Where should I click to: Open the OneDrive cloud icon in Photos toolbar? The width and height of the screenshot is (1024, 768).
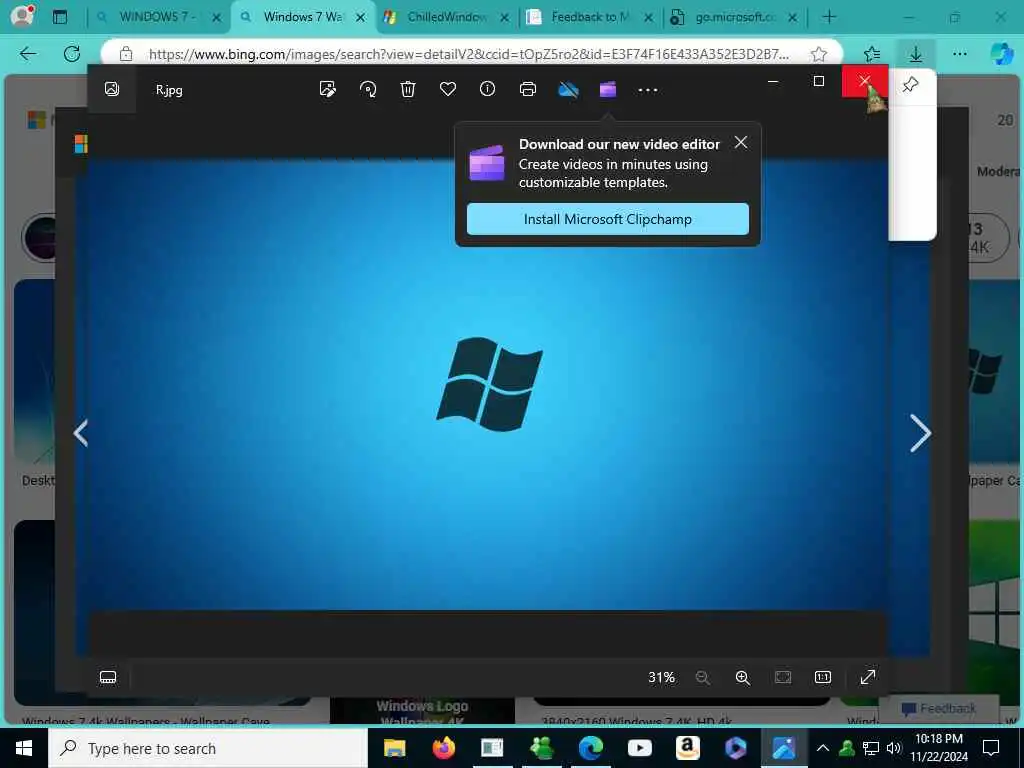point(568,89)
